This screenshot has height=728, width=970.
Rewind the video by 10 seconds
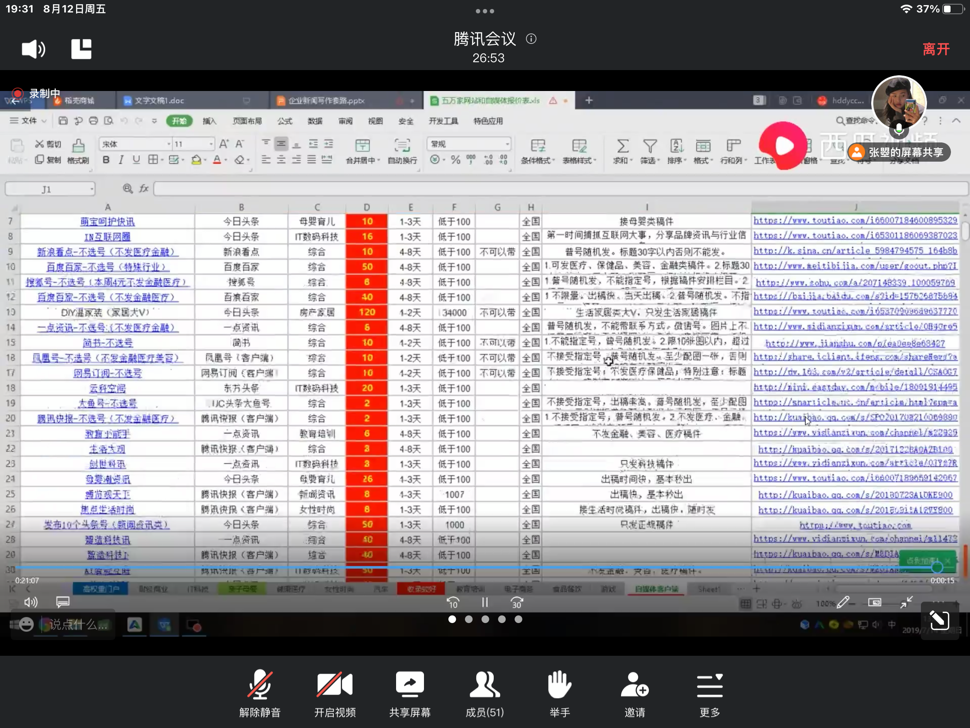click(x=453, y=603)
